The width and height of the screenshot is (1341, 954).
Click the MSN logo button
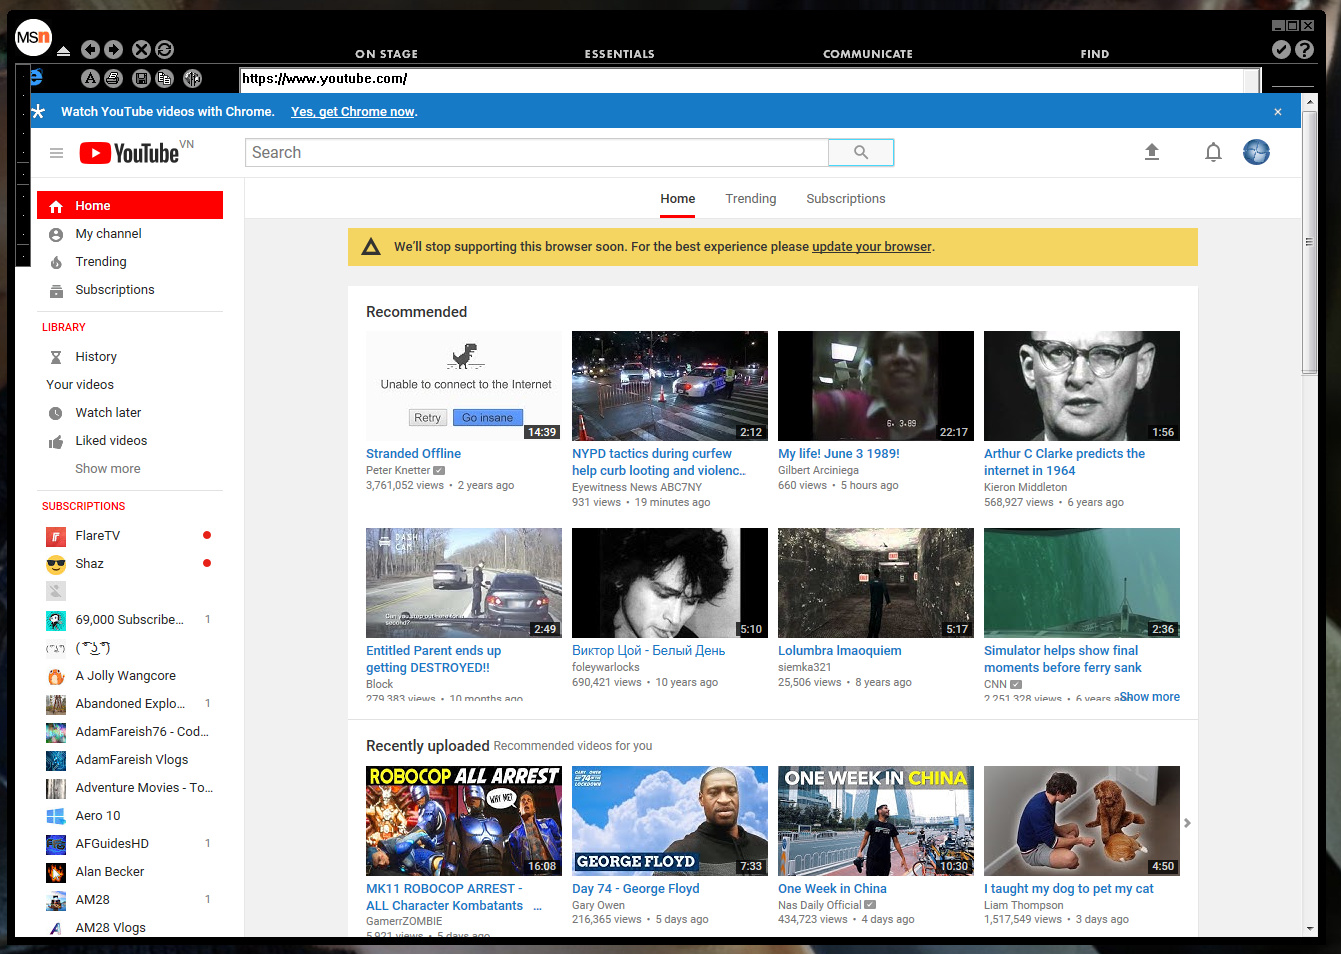click(x=33, y=38)
